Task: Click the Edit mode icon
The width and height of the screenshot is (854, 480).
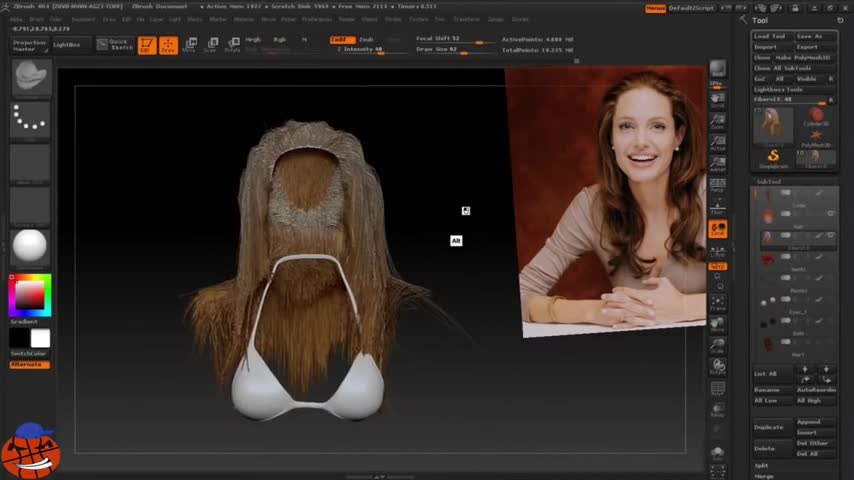Action: click(x=147, y=44)
